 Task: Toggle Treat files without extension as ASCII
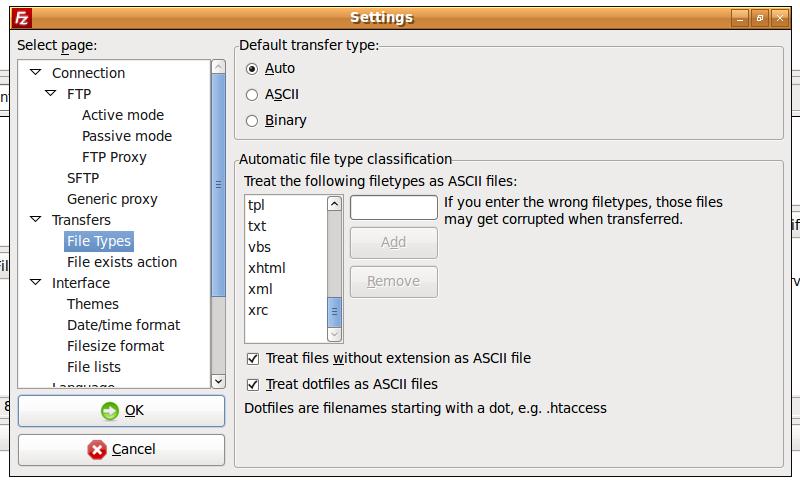tap(253, 358)
